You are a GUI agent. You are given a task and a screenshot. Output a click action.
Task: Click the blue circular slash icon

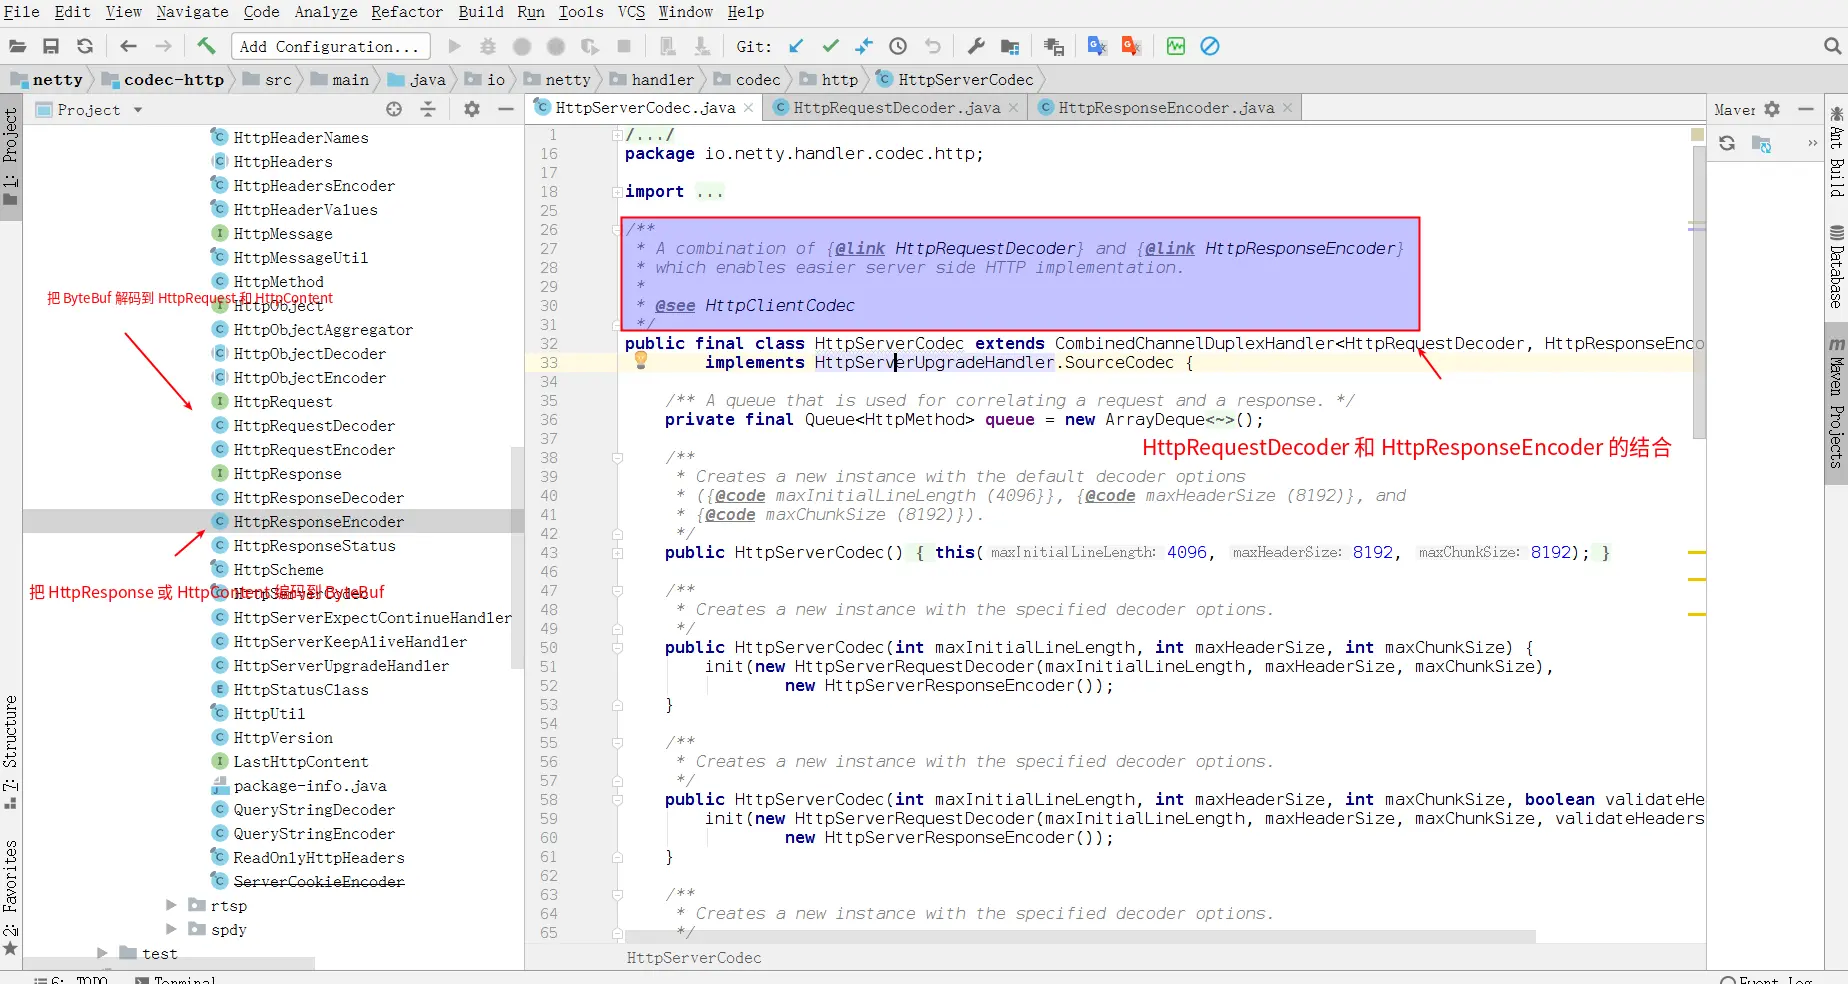point(1210,46)
